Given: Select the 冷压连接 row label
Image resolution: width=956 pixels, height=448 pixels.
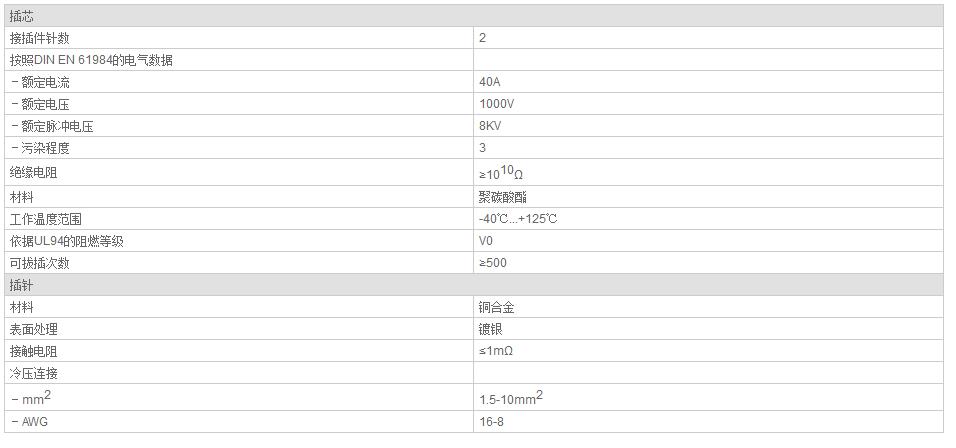Looking at the screenshot, I should click(x=34, y=373).
